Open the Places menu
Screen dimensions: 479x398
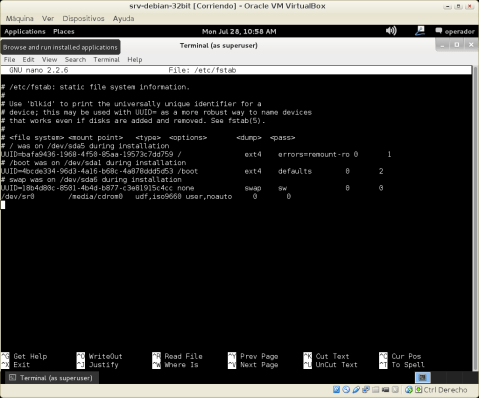[x=64, y=31]
